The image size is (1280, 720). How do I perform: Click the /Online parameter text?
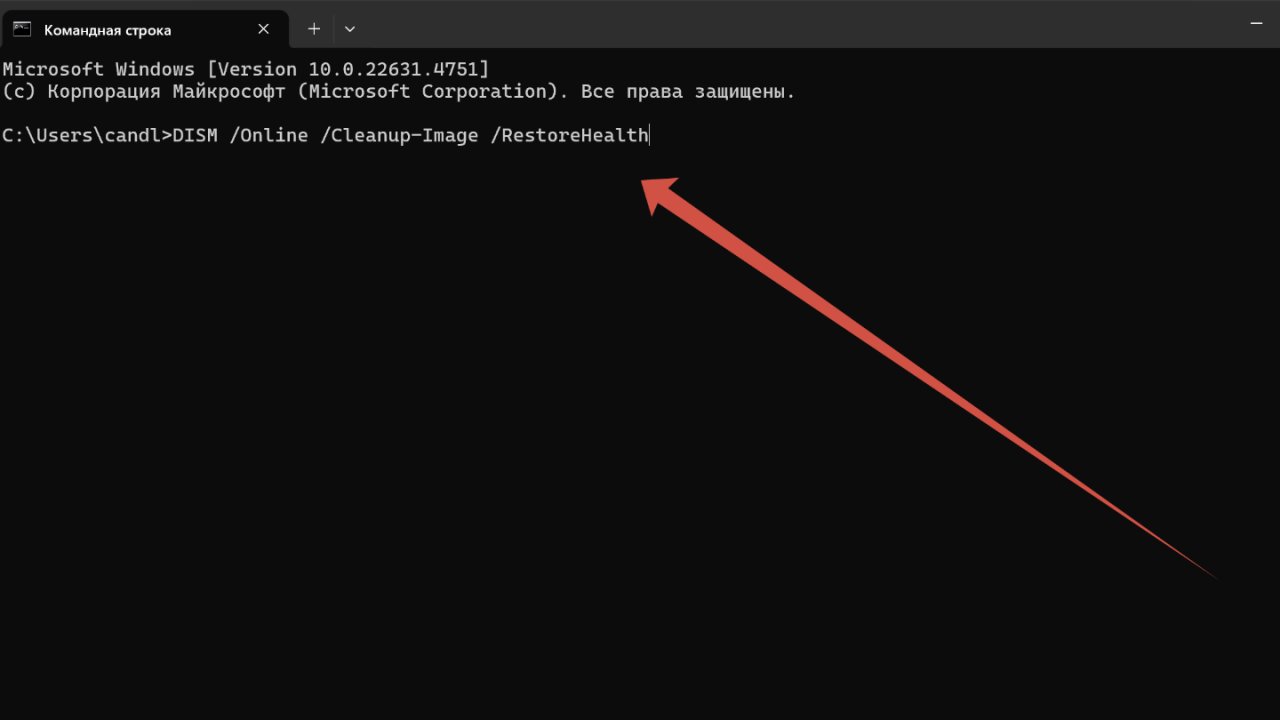269,135
